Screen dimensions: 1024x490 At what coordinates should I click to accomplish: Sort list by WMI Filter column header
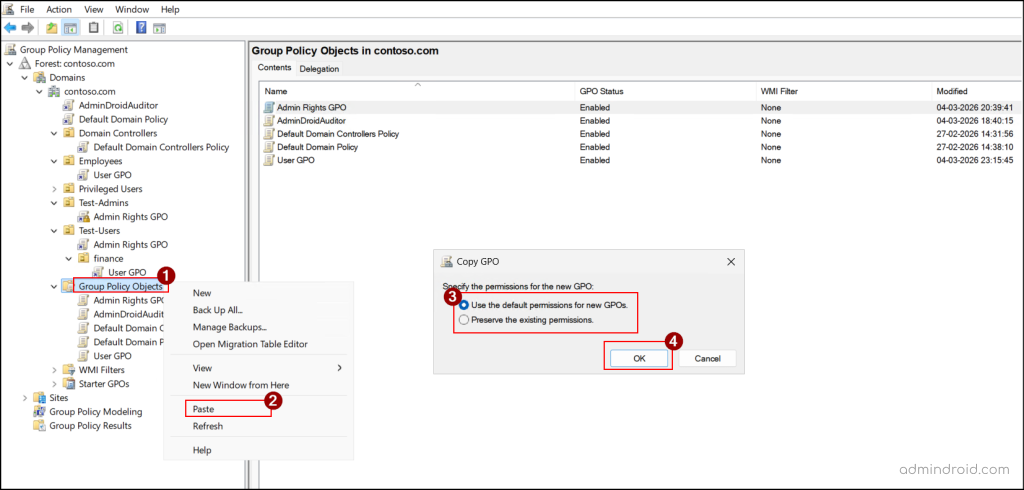[x=844, y=91]
